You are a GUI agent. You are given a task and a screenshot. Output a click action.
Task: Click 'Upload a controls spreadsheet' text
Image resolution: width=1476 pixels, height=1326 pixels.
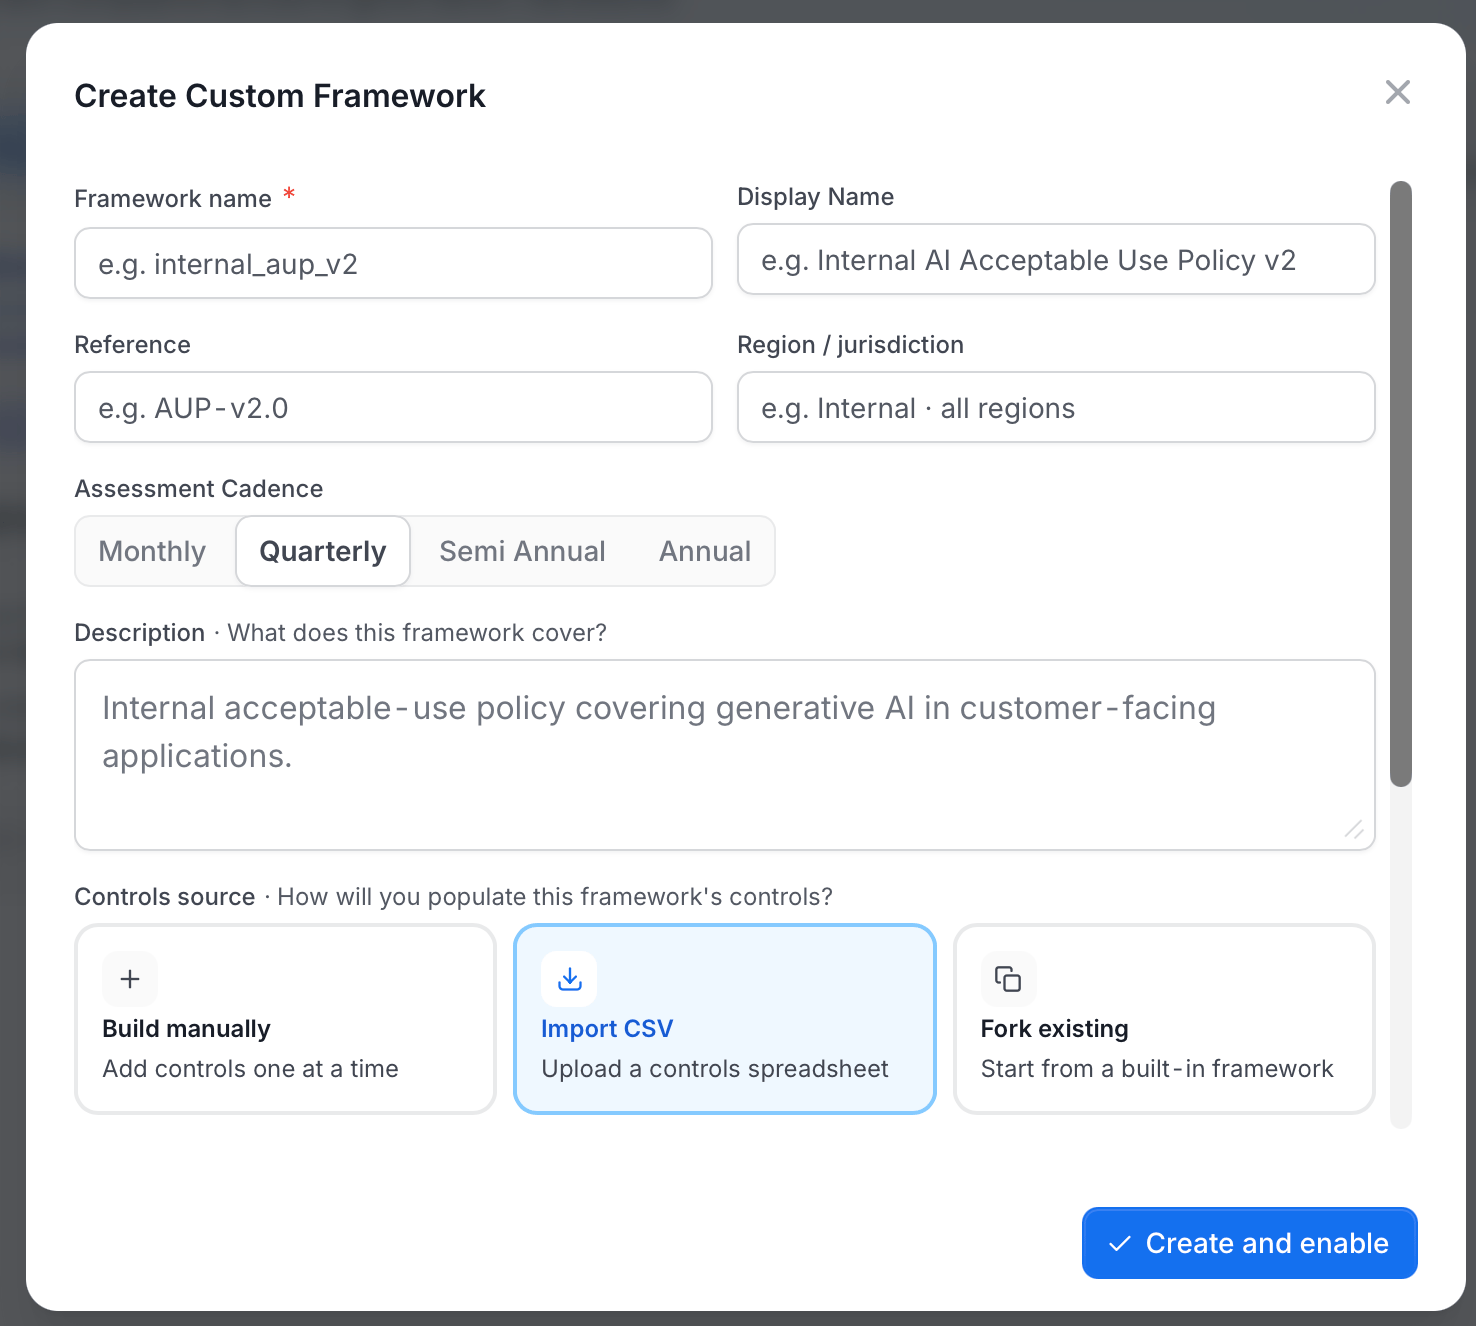pos(715,1069)
